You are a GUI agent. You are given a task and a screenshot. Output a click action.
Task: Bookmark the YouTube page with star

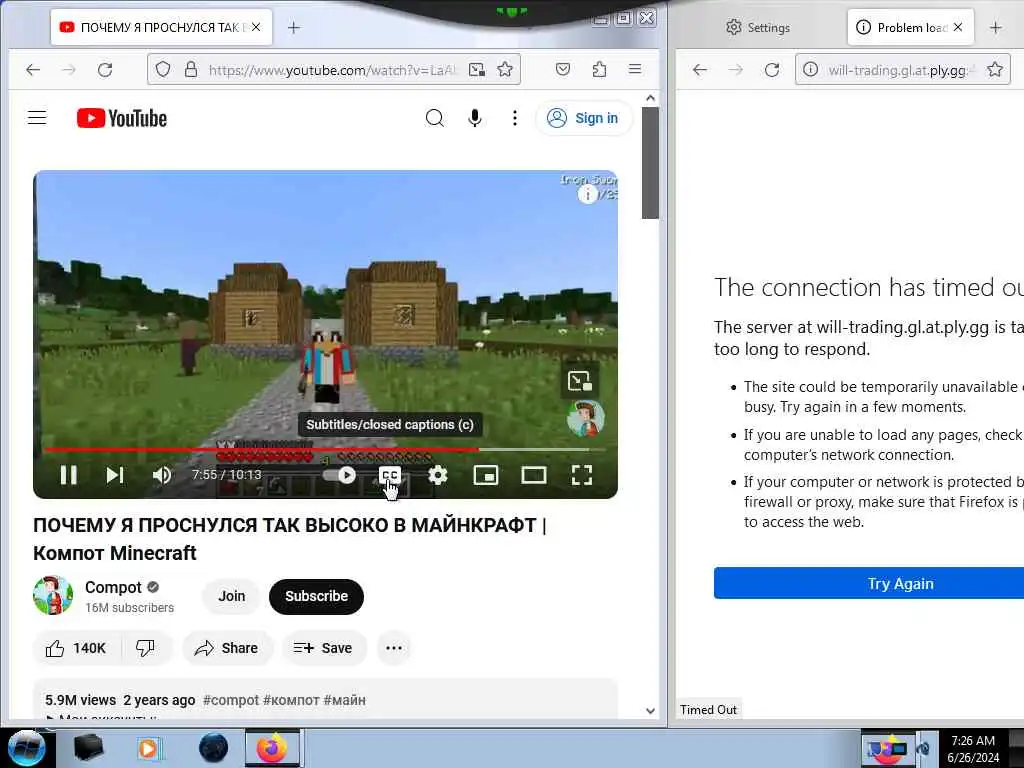tap(505, 69)
